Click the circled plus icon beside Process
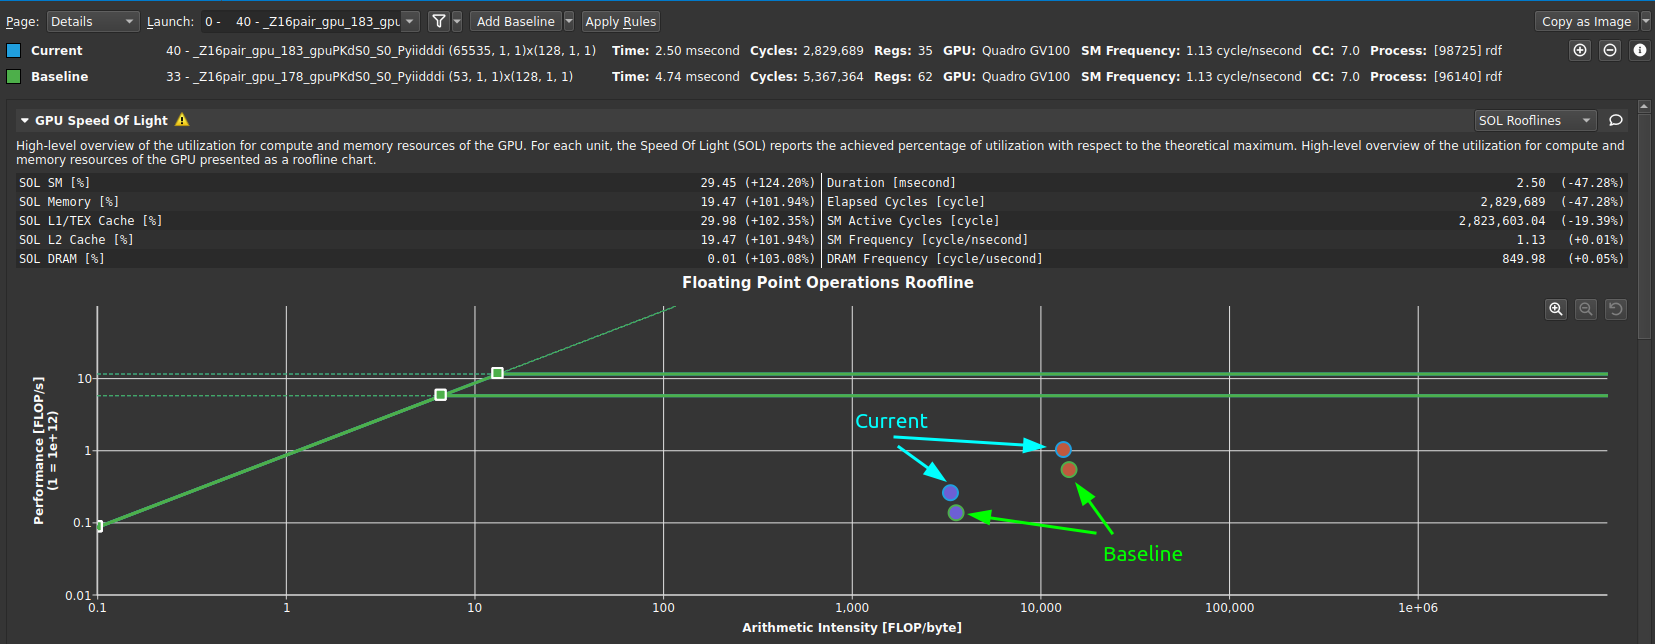The image size is (1655, 644). point(1580,50)
